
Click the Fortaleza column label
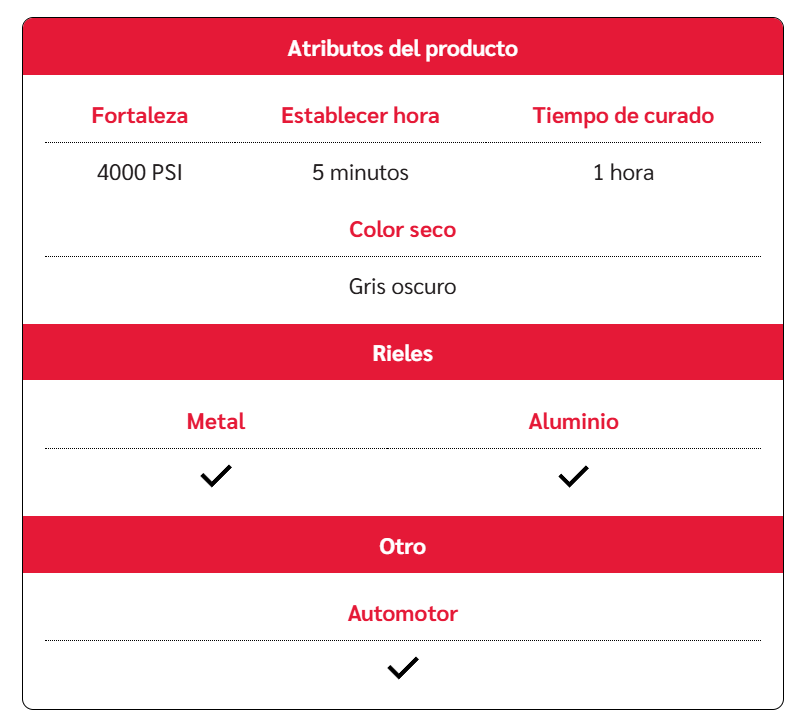(x=140, y=115)
